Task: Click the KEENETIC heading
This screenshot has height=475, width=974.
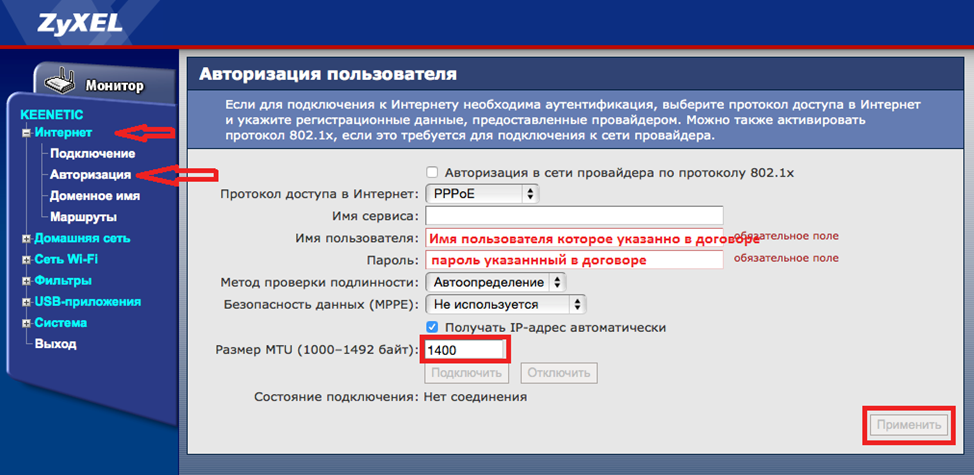Action: point(52,115)
